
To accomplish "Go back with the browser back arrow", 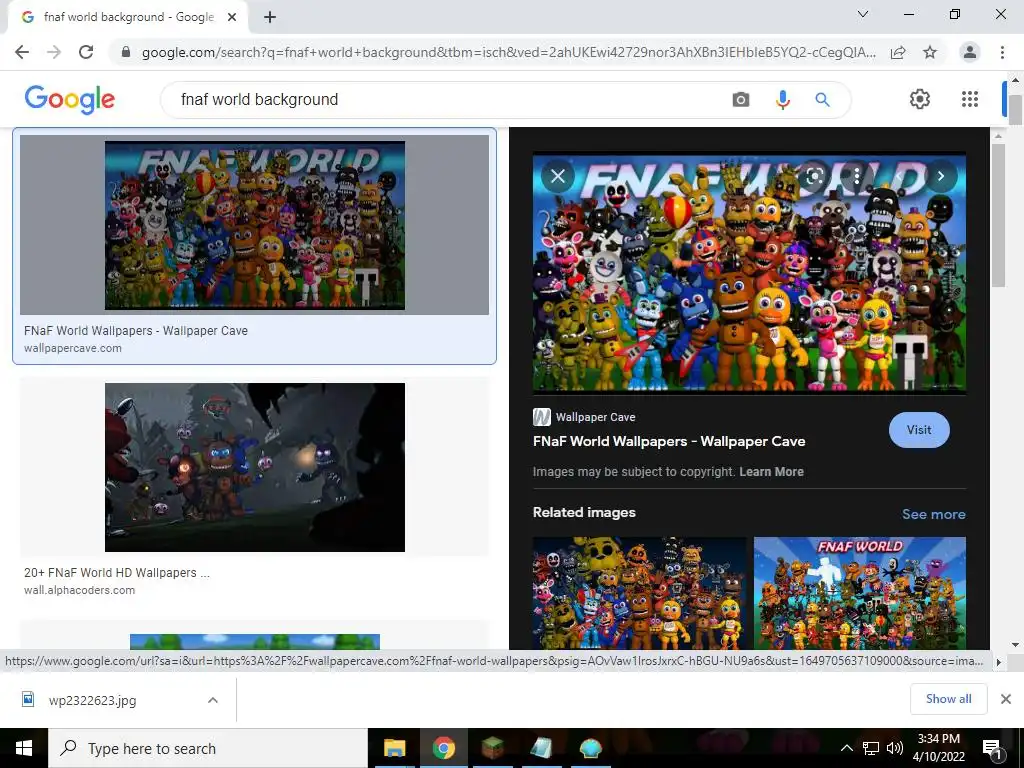I will pos(22,52).
